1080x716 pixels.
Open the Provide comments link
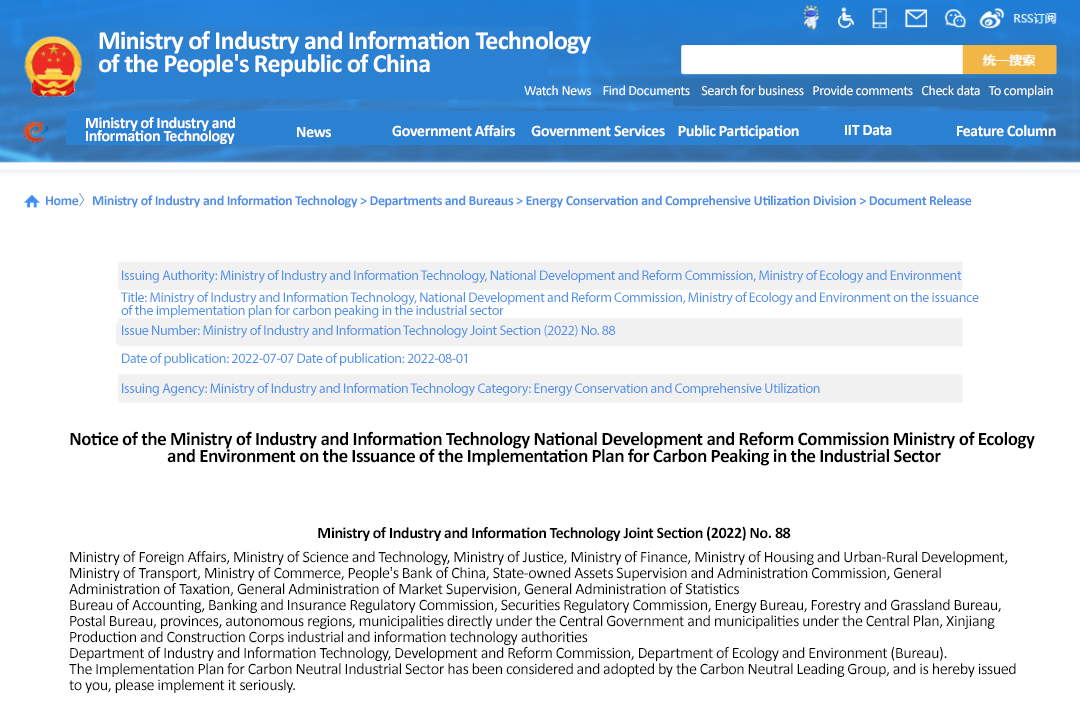point(862,91)
